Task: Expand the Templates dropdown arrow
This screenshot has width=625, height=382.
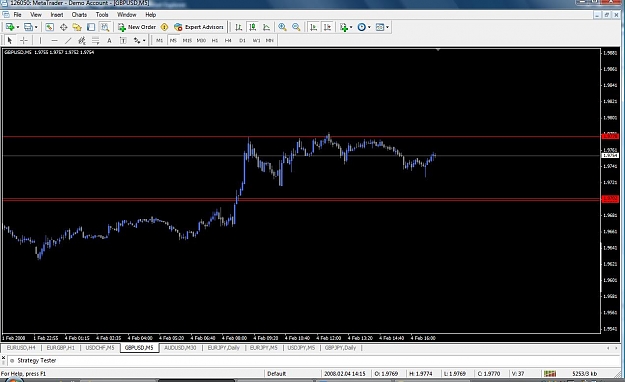Action: (387, 27)
